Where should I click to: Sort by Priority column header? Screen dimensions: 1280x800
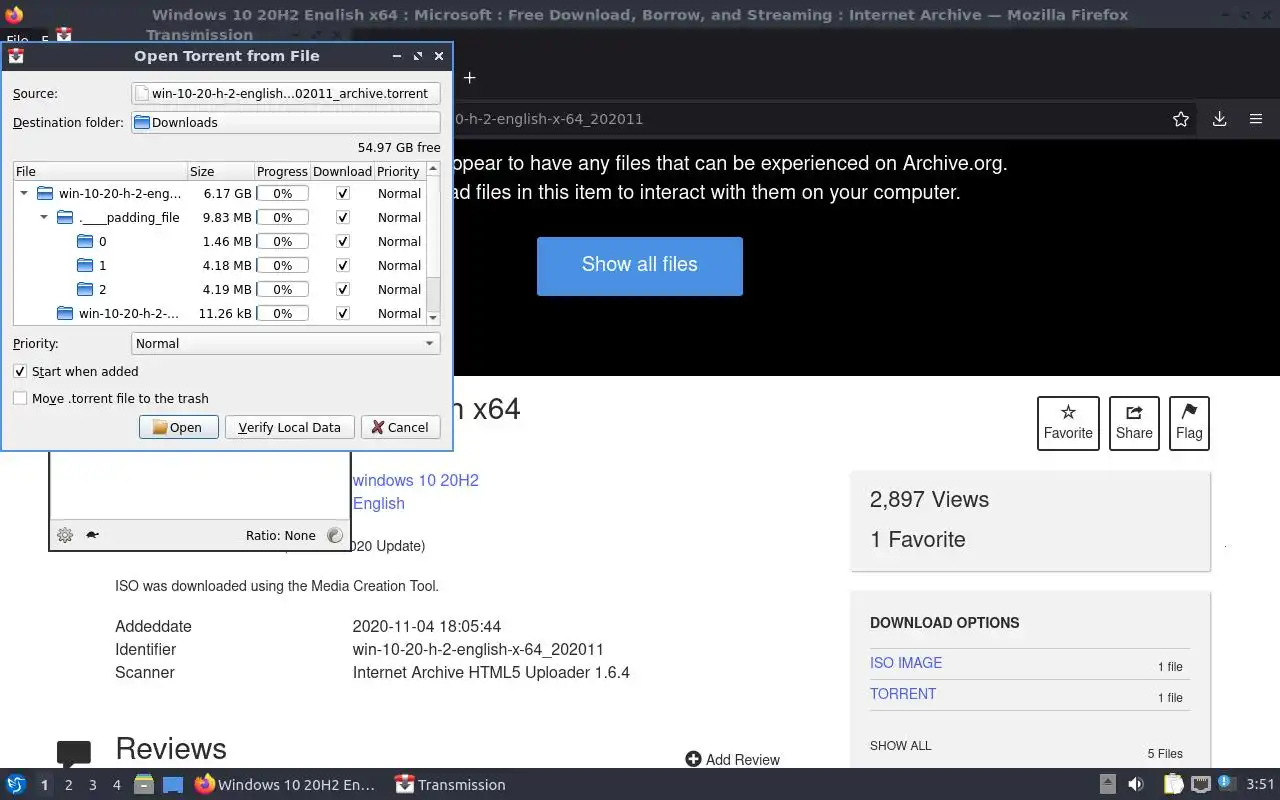click(399, 171)
